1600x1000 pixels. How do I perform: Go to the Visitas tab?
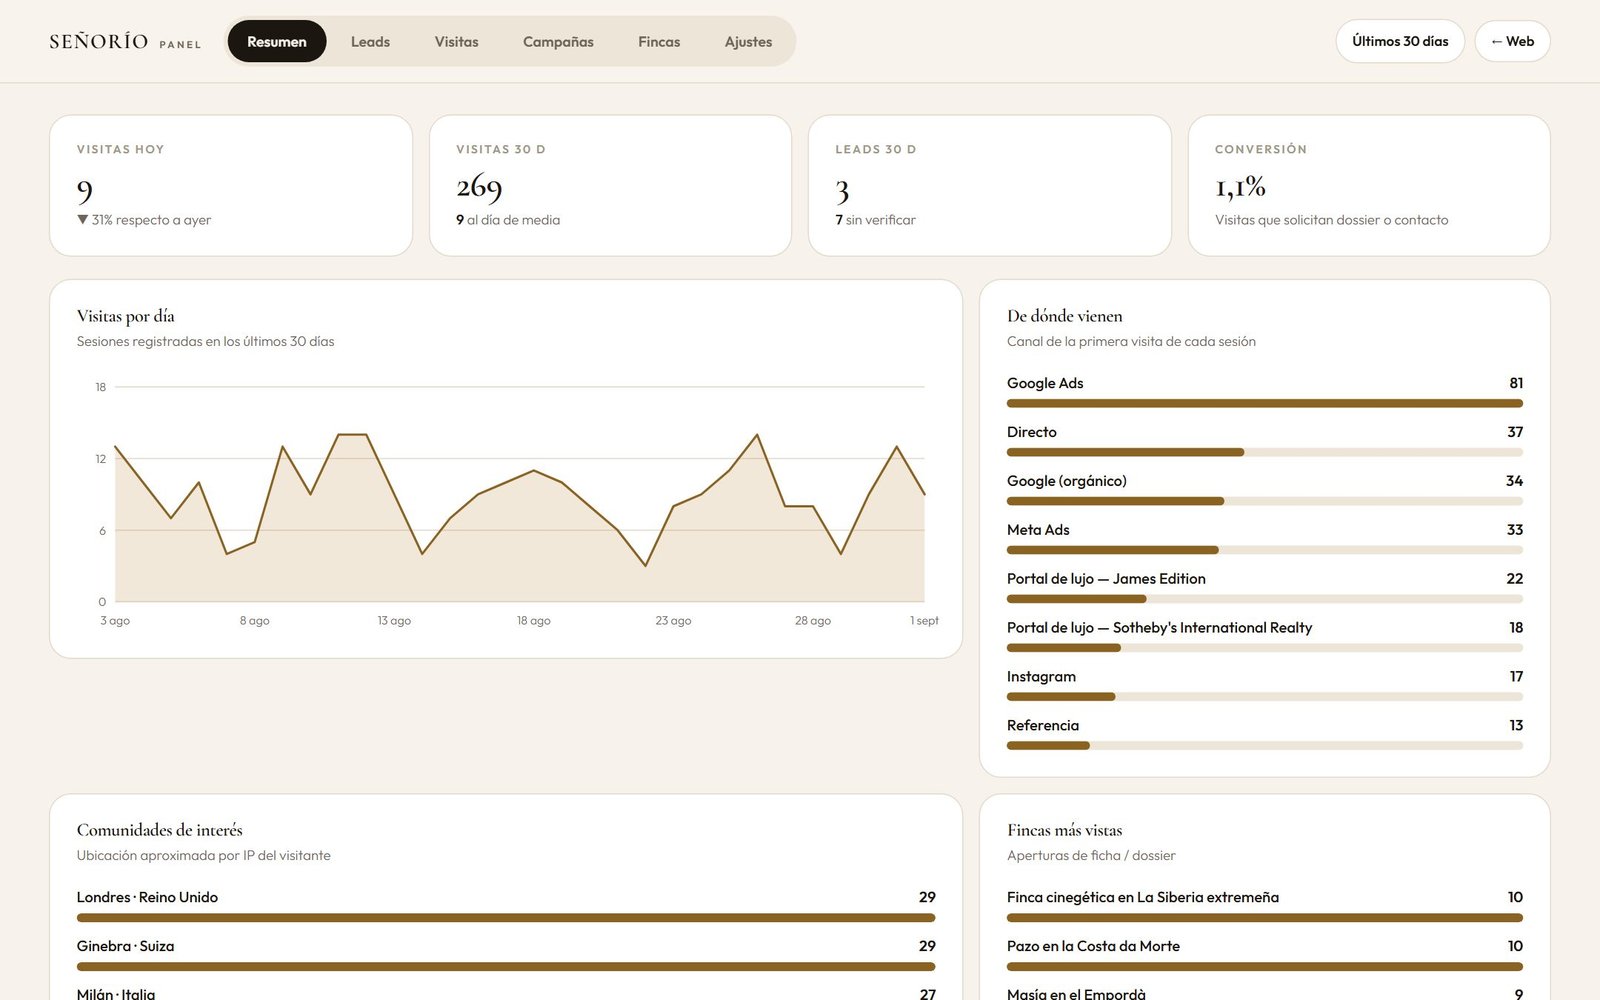click(456, 41)
